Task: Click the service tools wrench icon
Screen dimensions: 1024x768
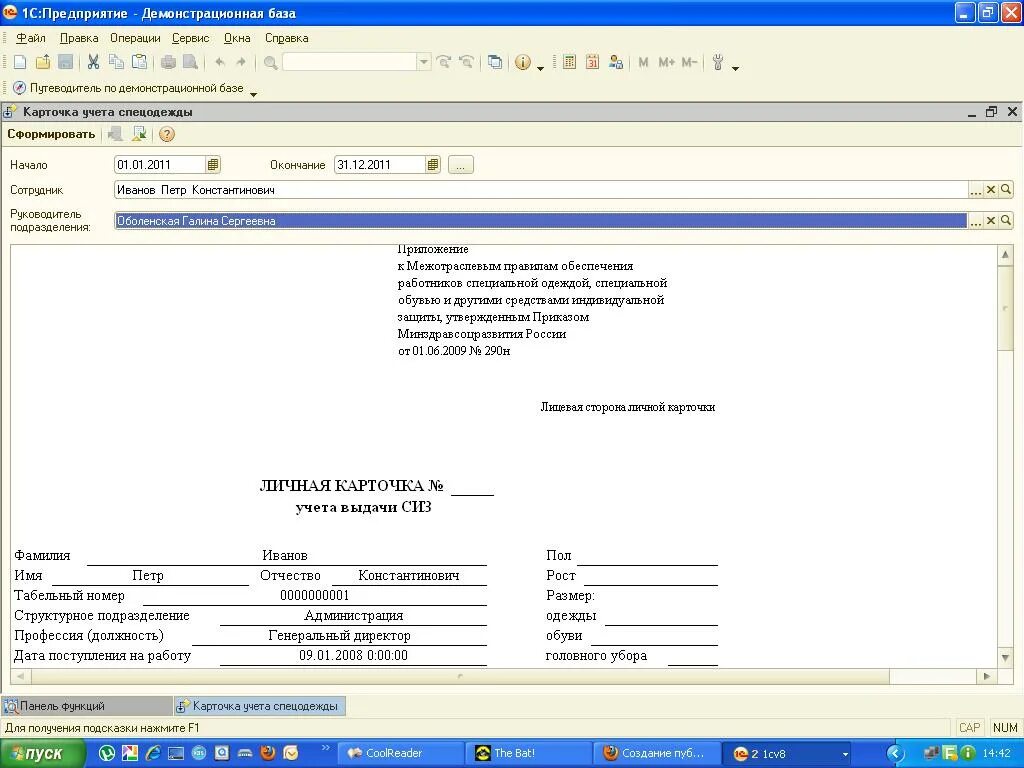Action: coord(718,62)
